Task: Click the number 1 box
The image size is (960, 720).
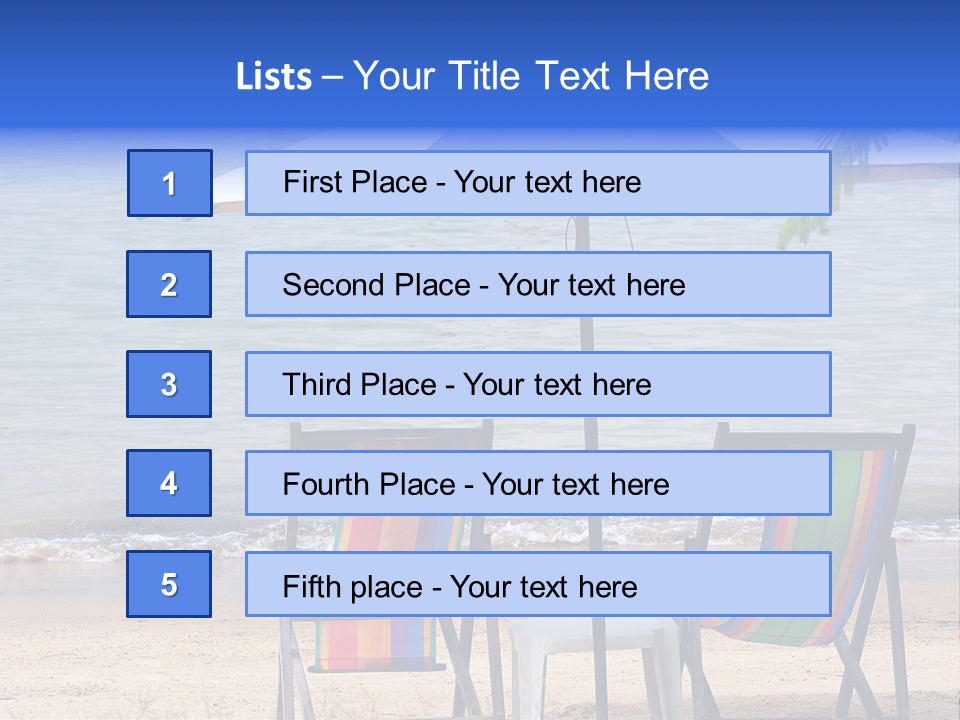Action: tap(169, 183)
